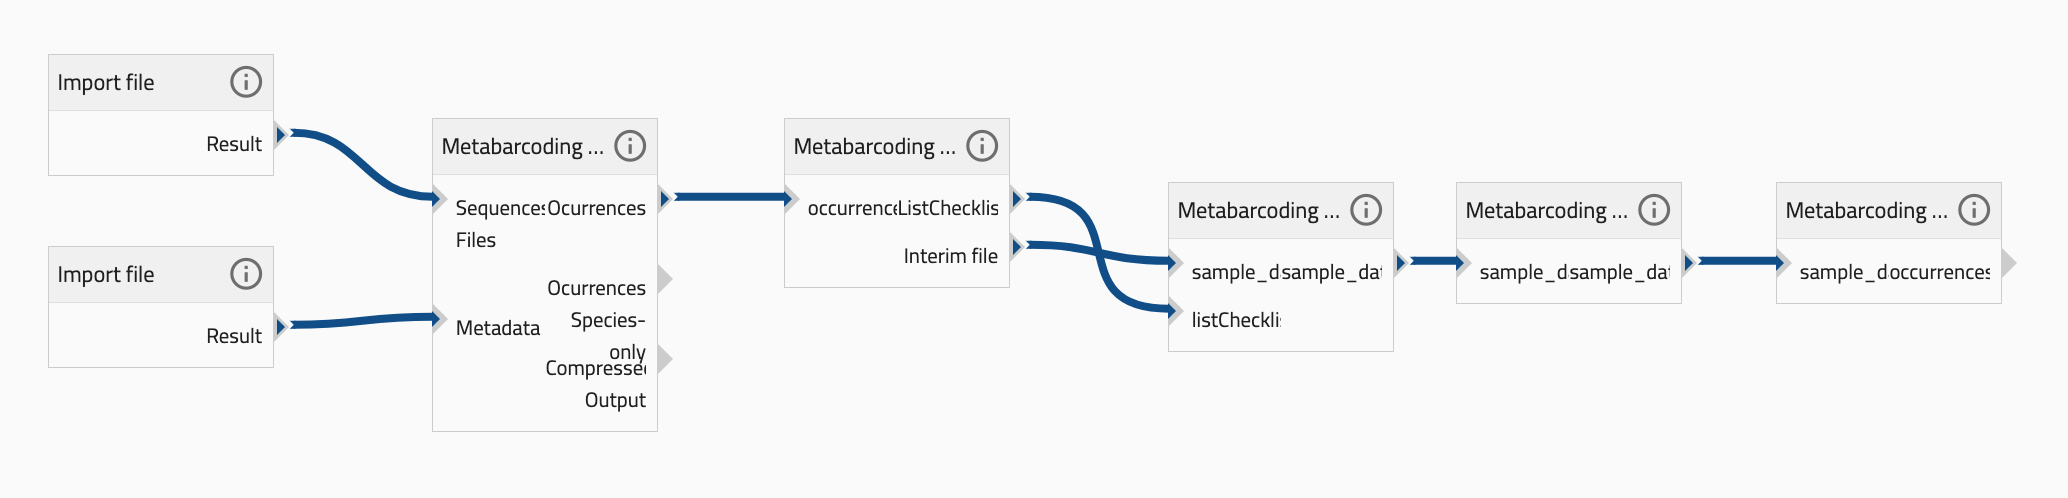Click info icon on third Metabarcoding node

click(x=1366, y=210)
